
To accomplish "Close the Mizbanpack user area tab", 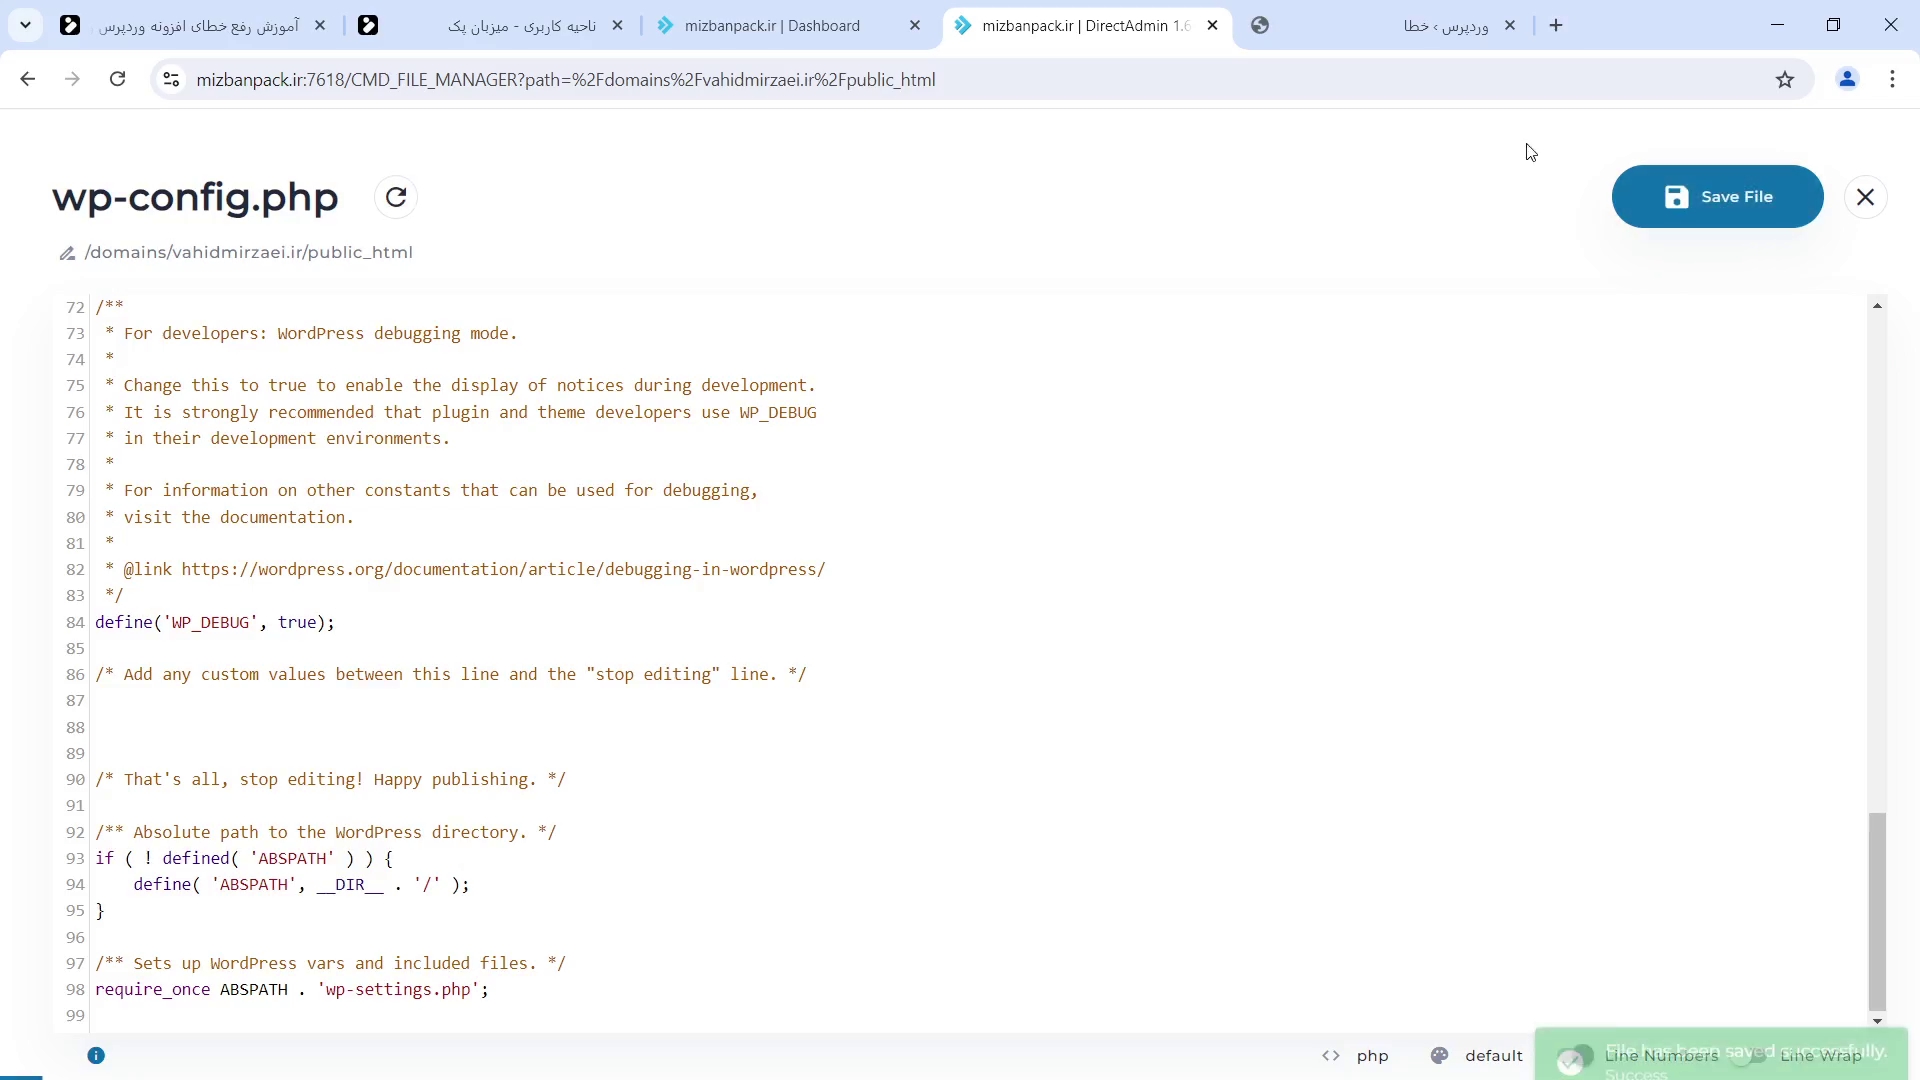I will tap(618, 26).
